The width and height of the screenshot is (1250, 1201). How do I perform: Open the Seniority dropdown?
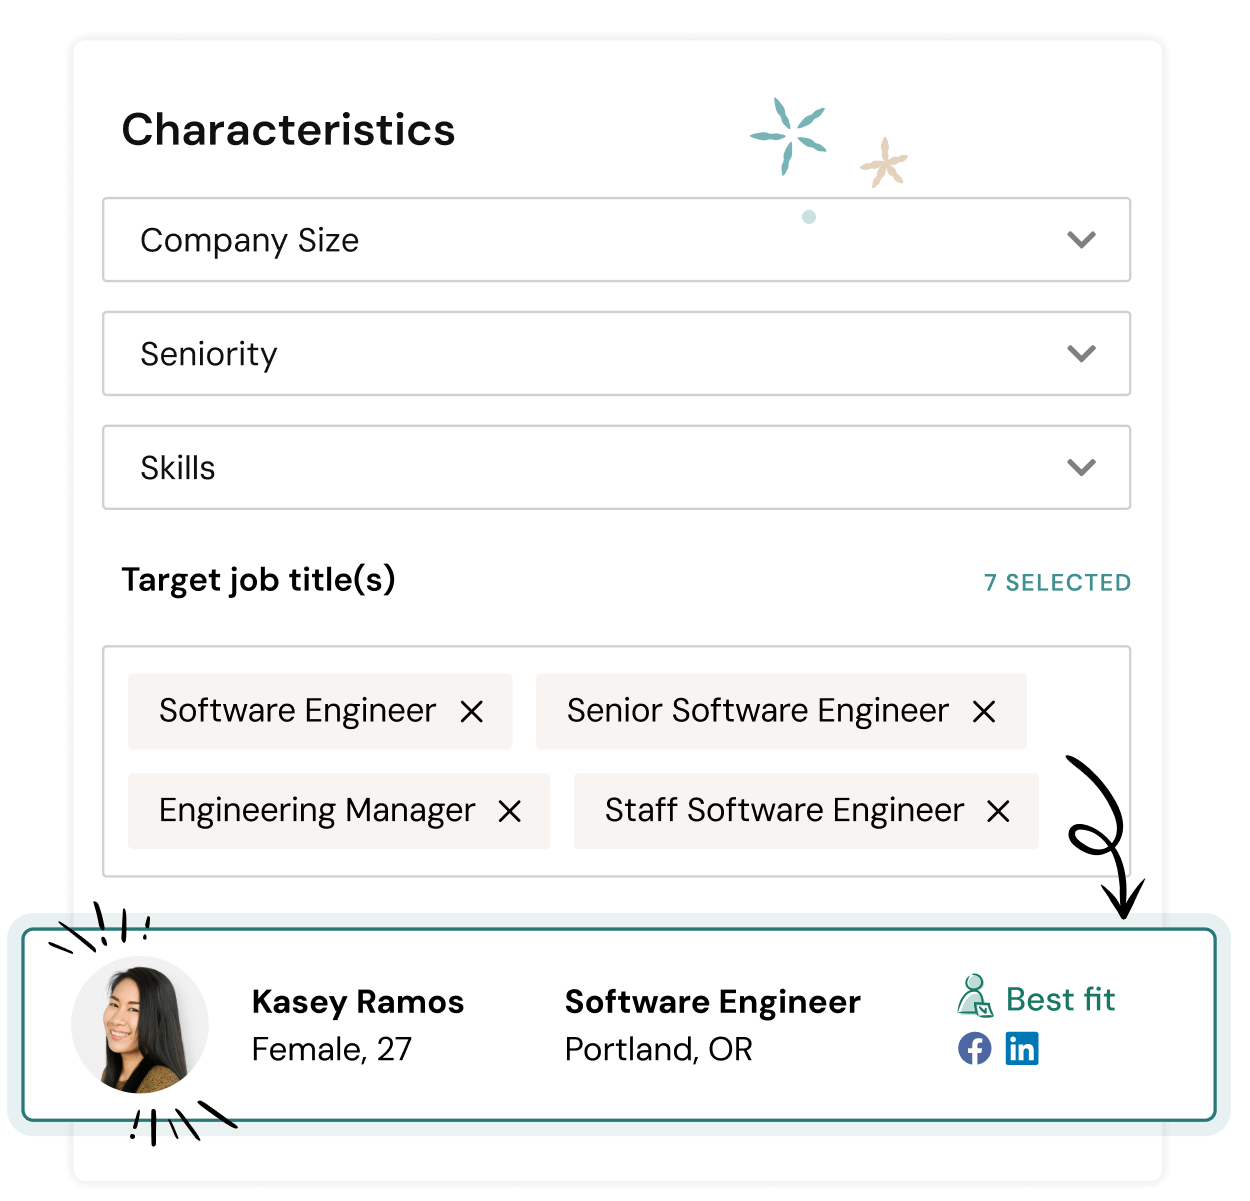coord(616,354)
